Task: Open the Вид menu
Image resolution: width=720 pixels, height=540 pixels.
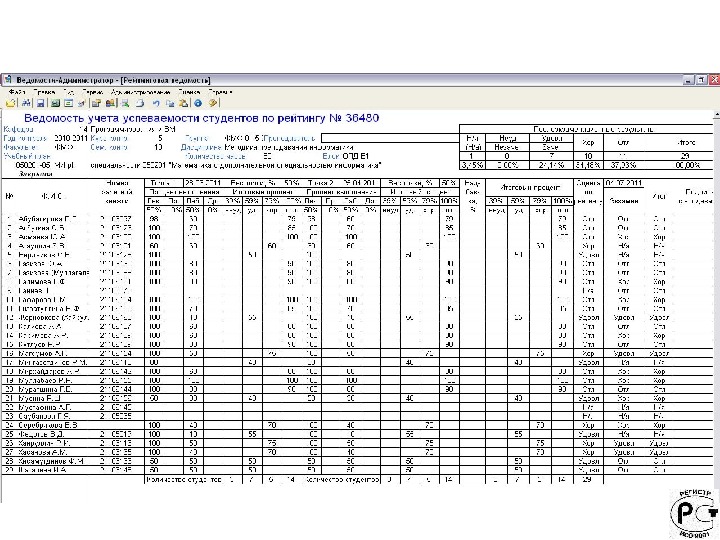Action: pyautogui.click(x=68, y=92)
